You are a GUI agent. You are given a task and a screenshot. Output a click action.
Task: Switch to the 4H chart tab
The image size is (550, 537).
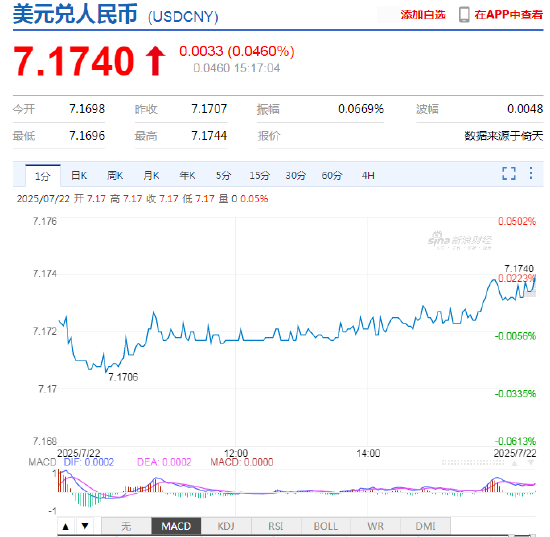[368, 175]
